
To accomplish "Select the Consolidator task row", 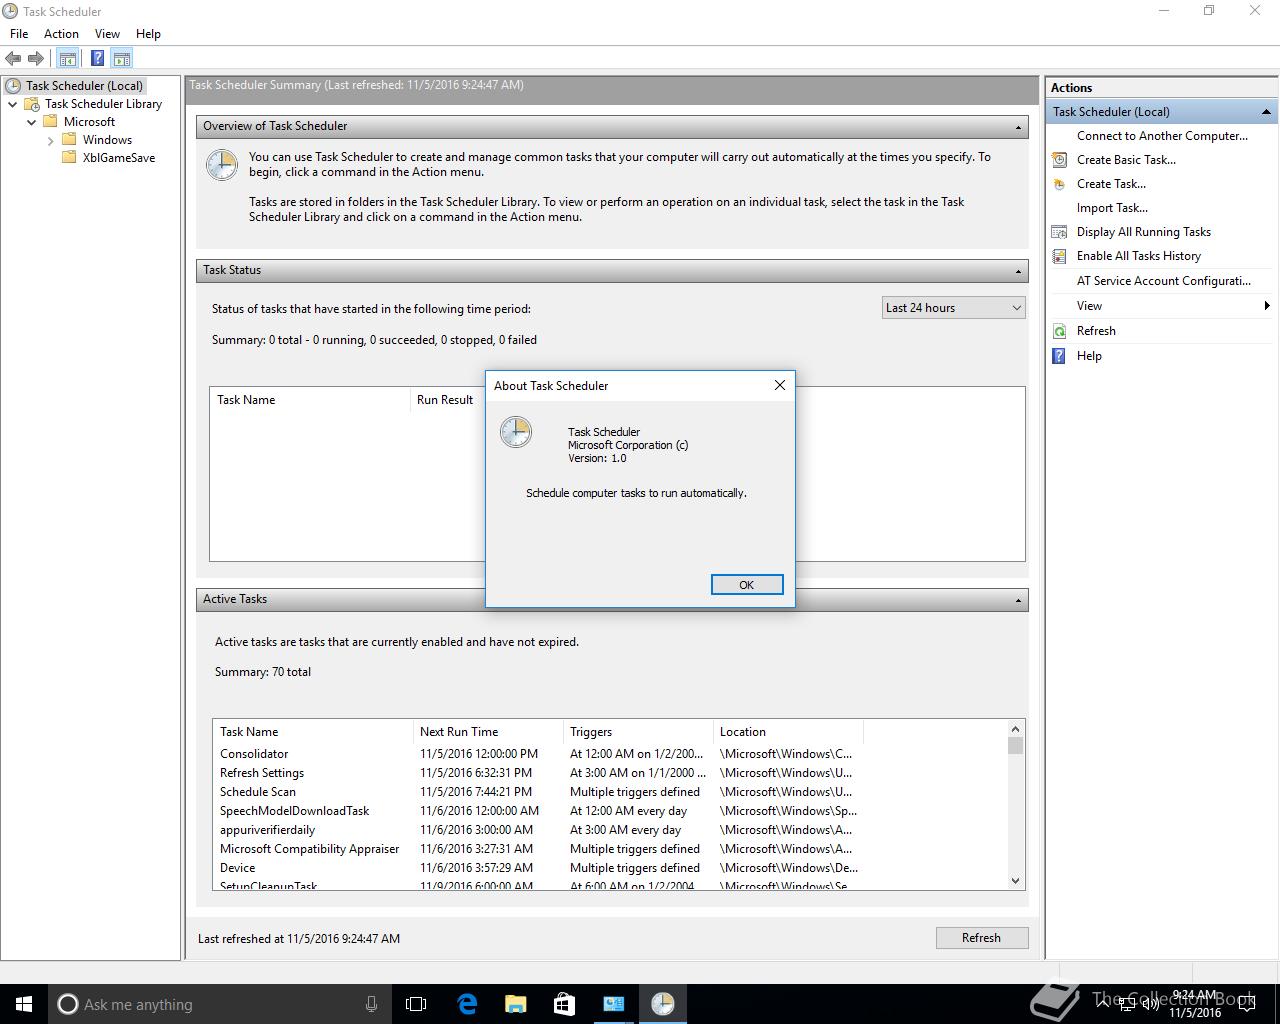I will [x=537, y=754].
